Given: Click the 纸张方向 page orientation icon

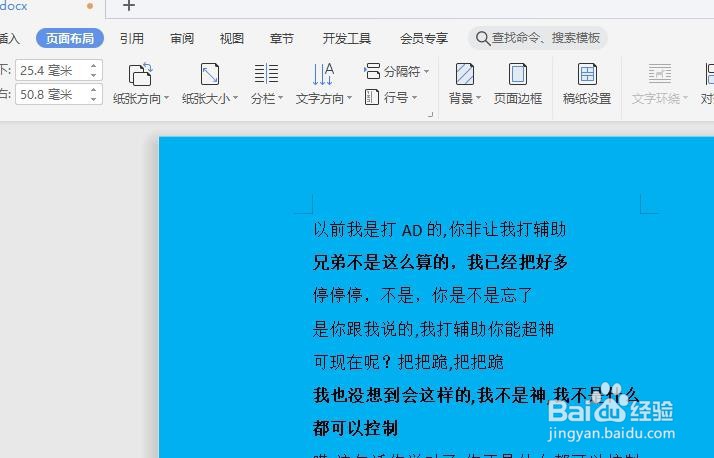Looking at the screenshot, I should [140, 74].
